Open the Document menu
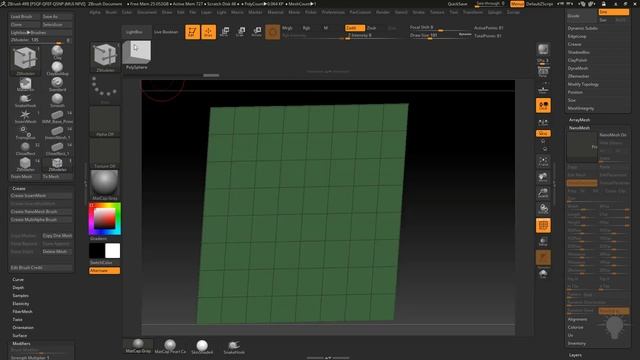 pos(147,12)
